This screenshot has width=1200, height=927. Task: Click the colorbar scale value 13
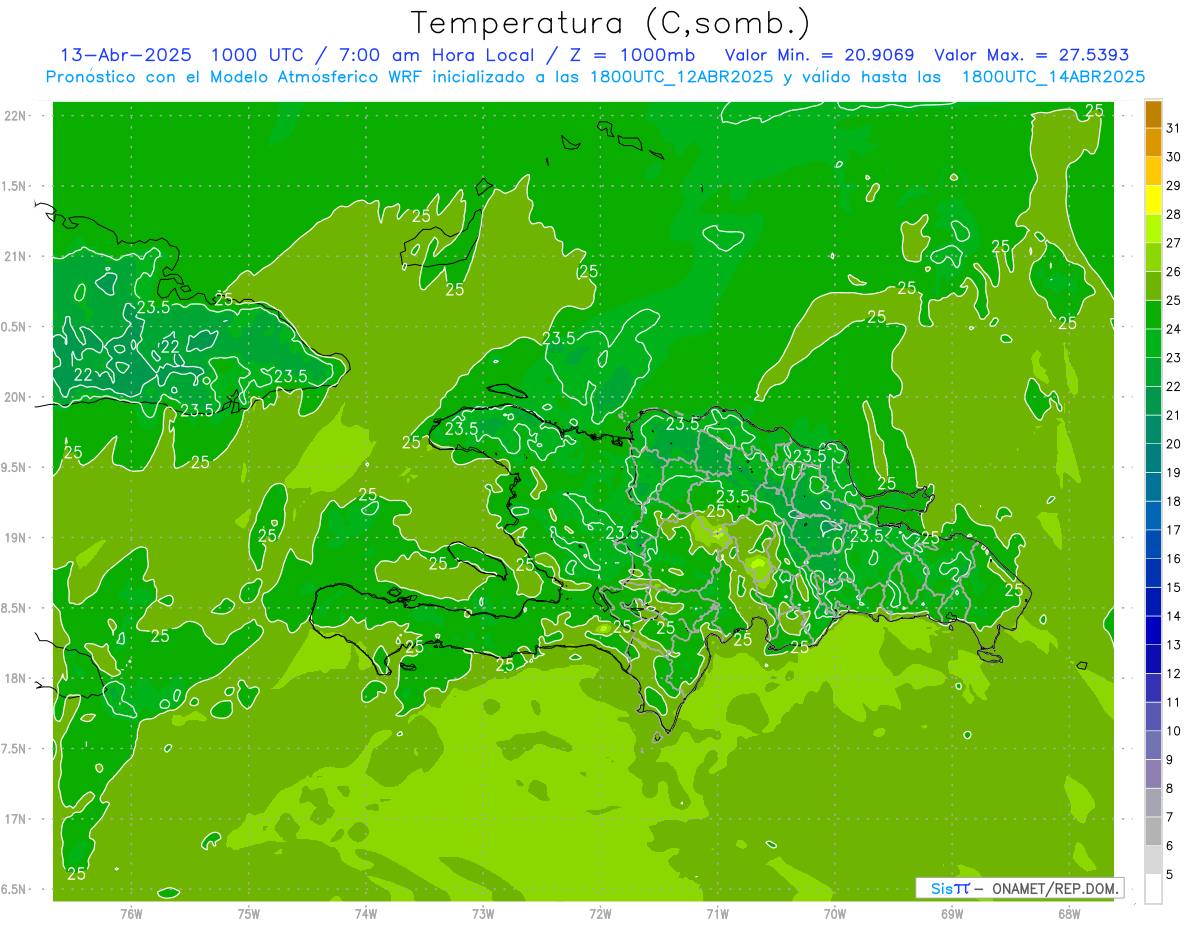pyautogui.click(x=1173, y=645)
